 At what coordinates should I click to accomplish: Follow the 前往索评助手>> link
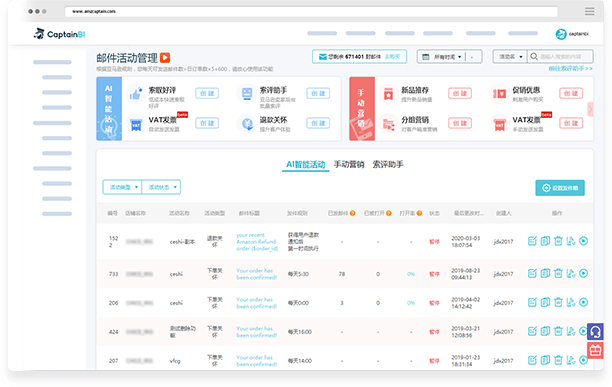click(571, 69)
